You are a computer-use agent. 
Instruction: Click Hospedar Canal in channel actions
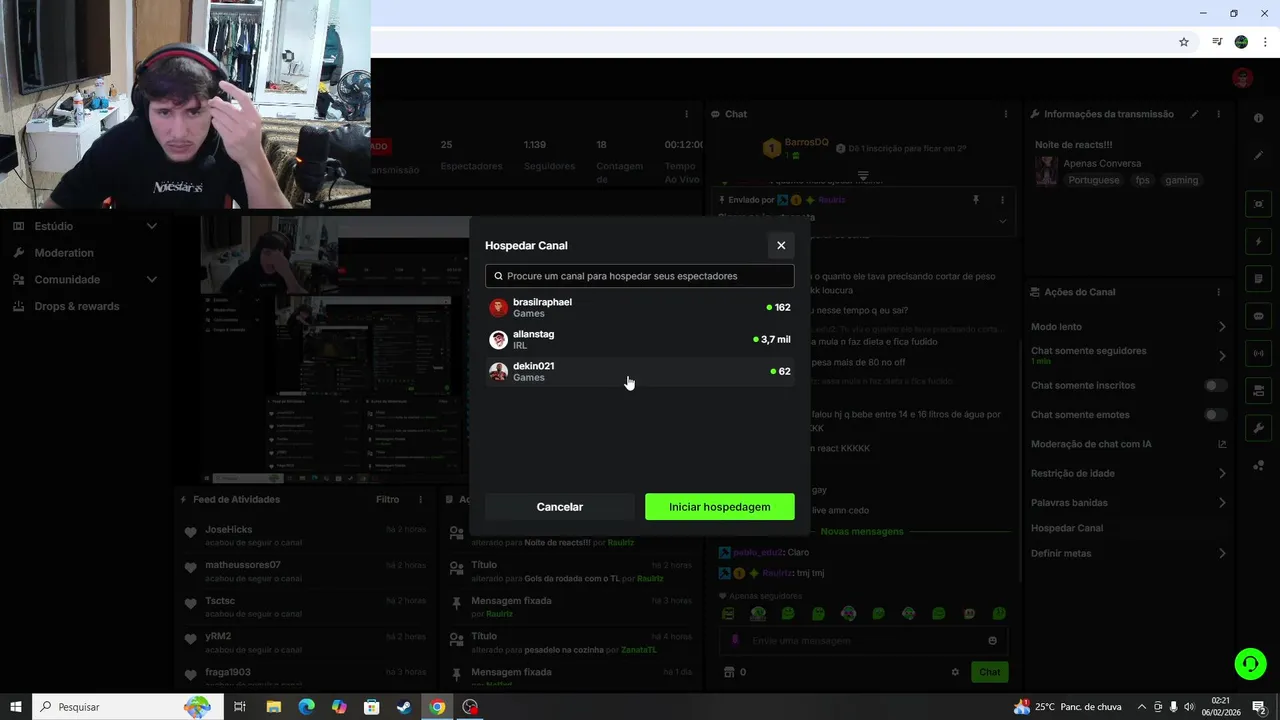click(1067, 528)
